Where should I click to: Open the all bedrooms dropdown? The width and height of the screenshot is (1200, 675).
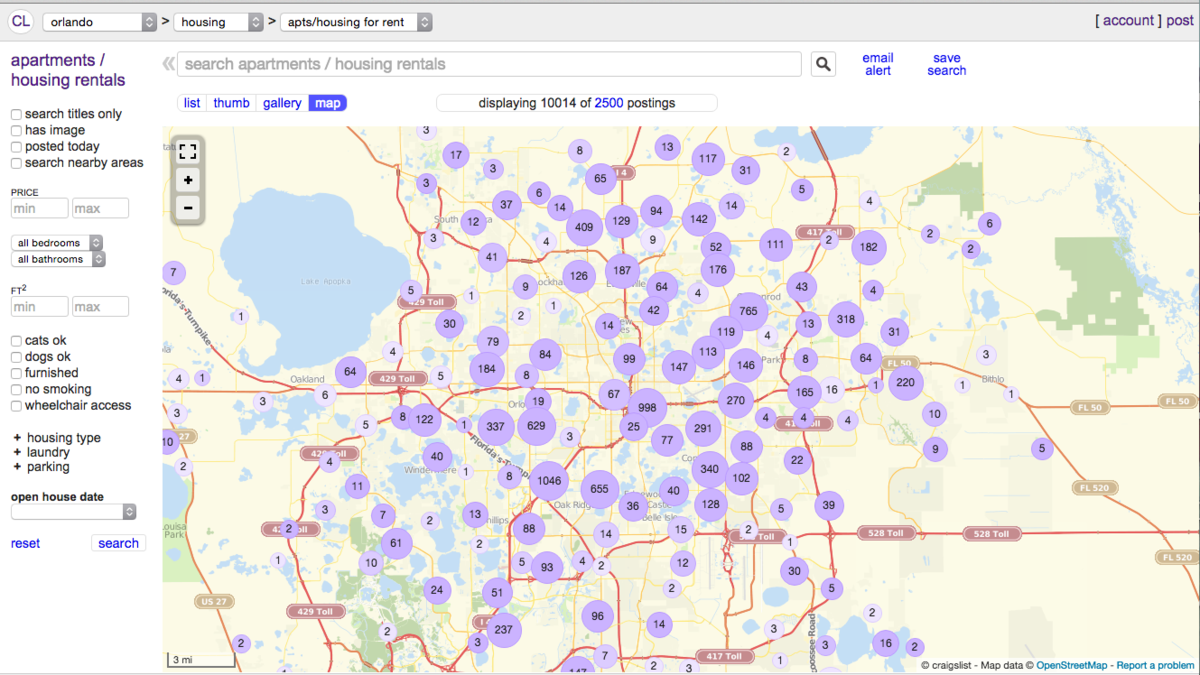(57, 243)
